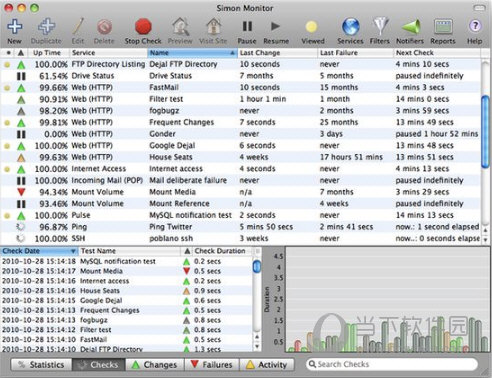Click the Visit Site house icon

[x=213, y=27]
